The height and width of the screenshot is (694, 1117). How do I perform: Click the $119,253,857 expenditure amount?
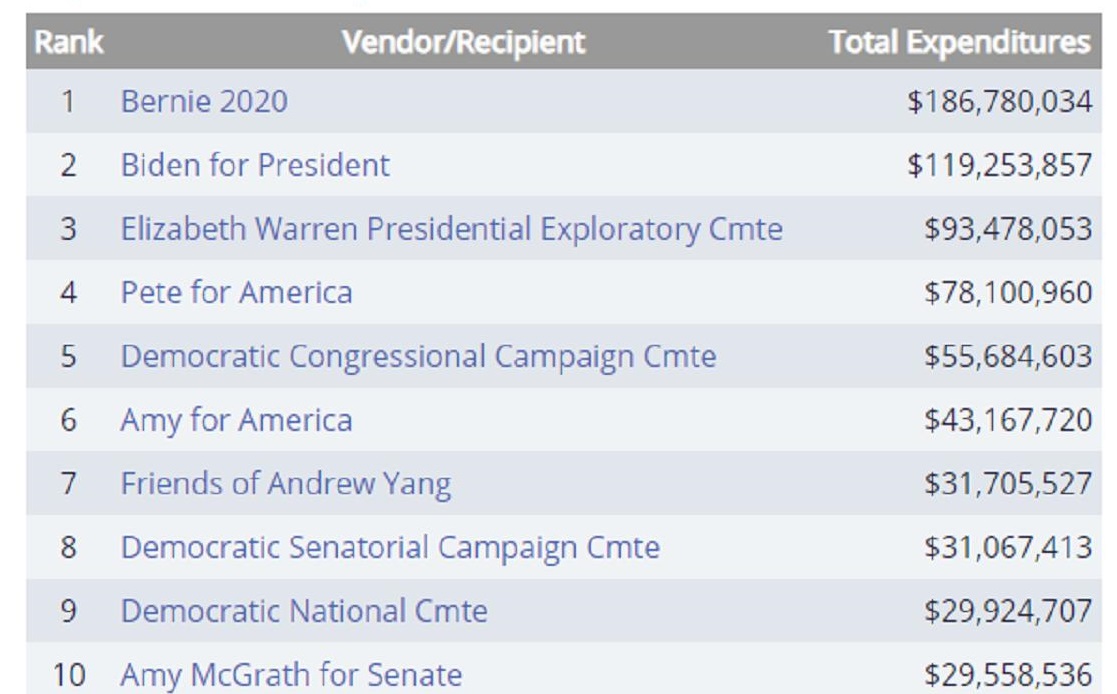pyautogui.click(x=999, y=165)
